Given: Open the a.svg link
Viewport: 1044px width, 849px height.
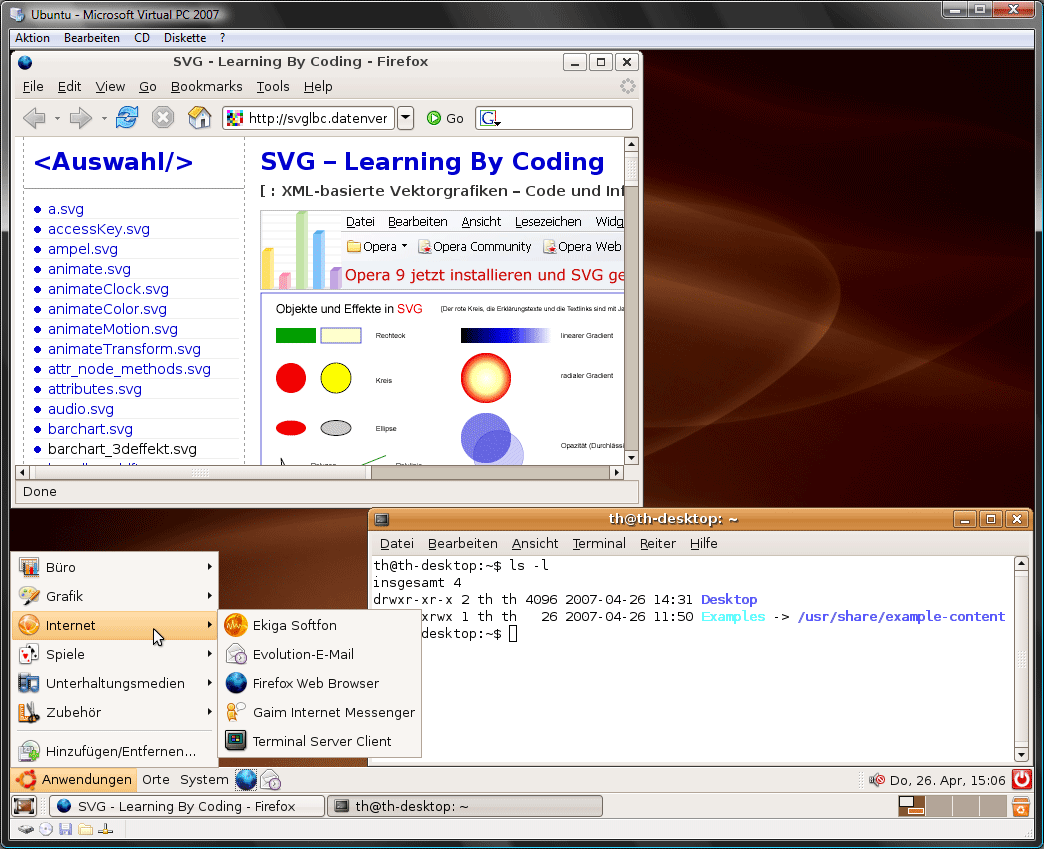Looking at the screenshot, I should [x=66, y=209].
